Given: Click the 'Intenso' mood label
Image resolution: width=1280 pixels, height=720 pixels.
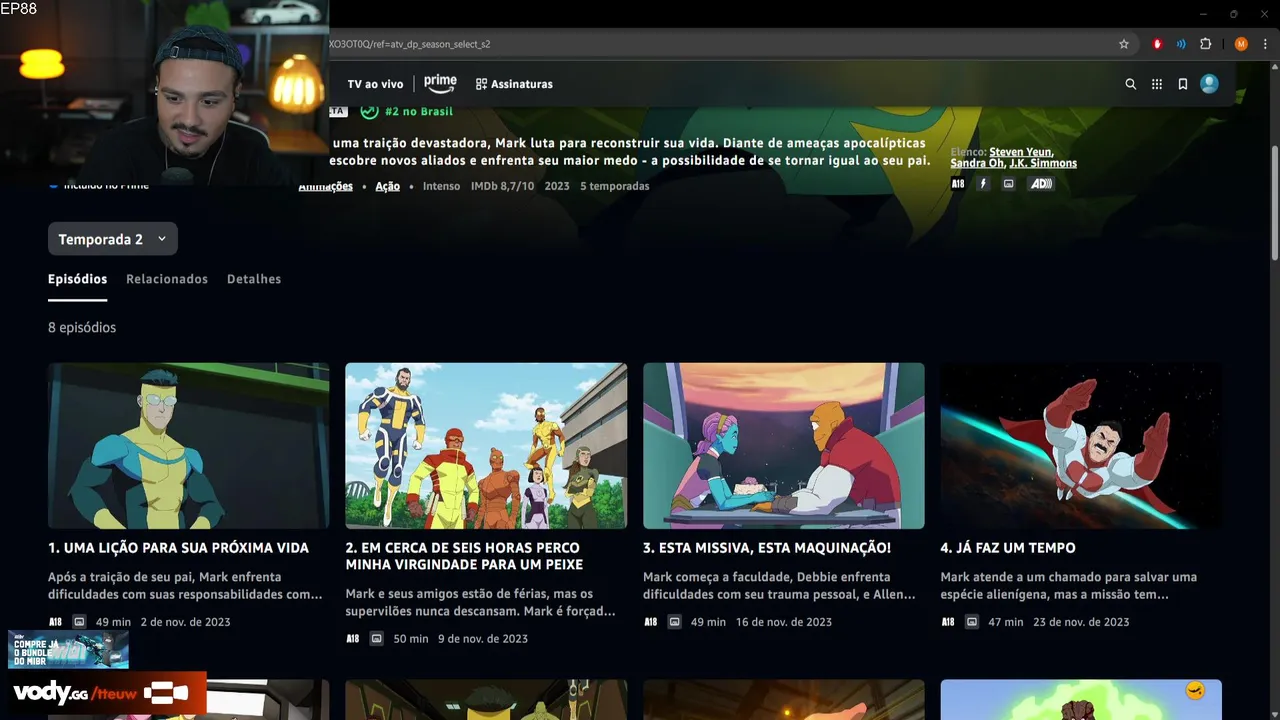Looking at the screenshot, I should tap(441, 186).
